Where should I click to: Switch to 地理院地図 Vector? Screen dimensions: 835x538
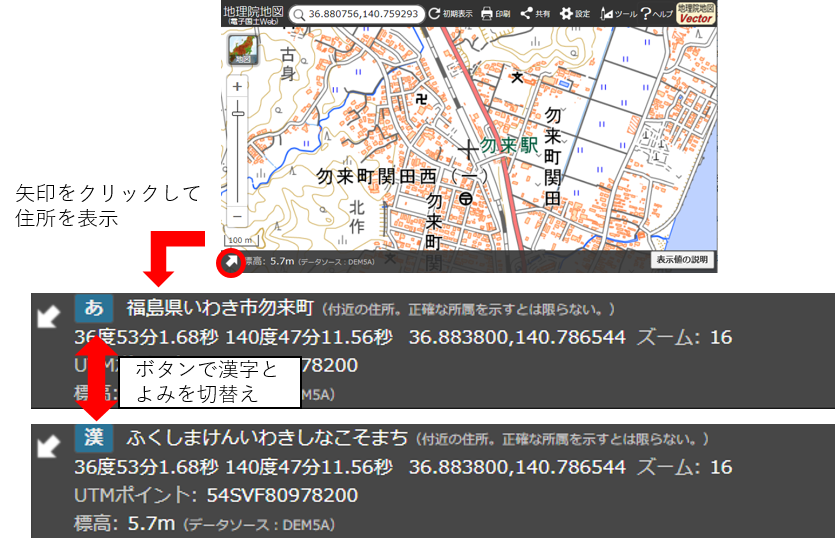695,14
